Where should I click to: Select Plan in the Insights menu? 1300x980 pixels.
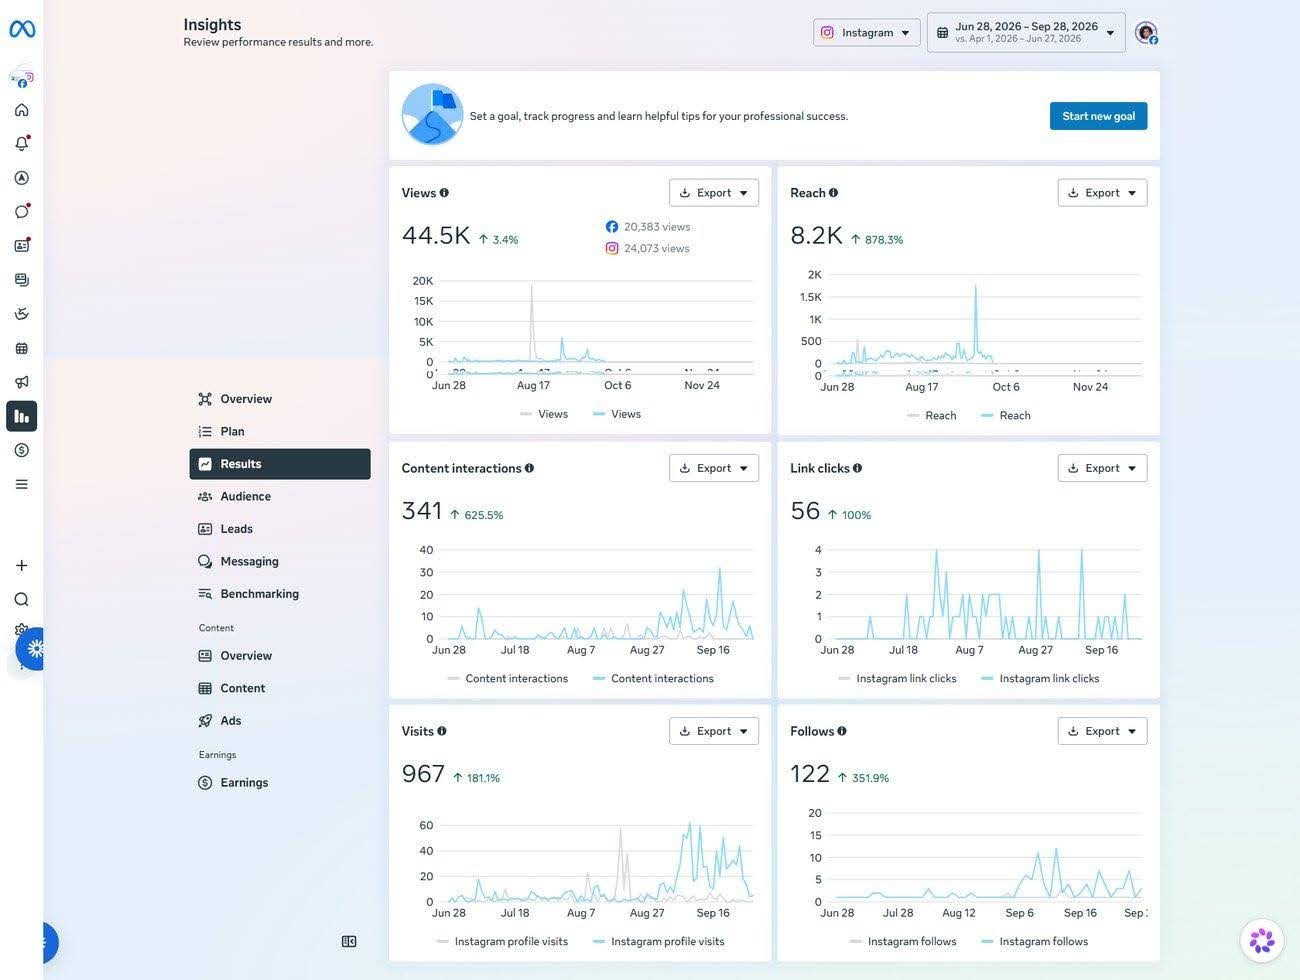pyautogui.click(x=280, y=431)
